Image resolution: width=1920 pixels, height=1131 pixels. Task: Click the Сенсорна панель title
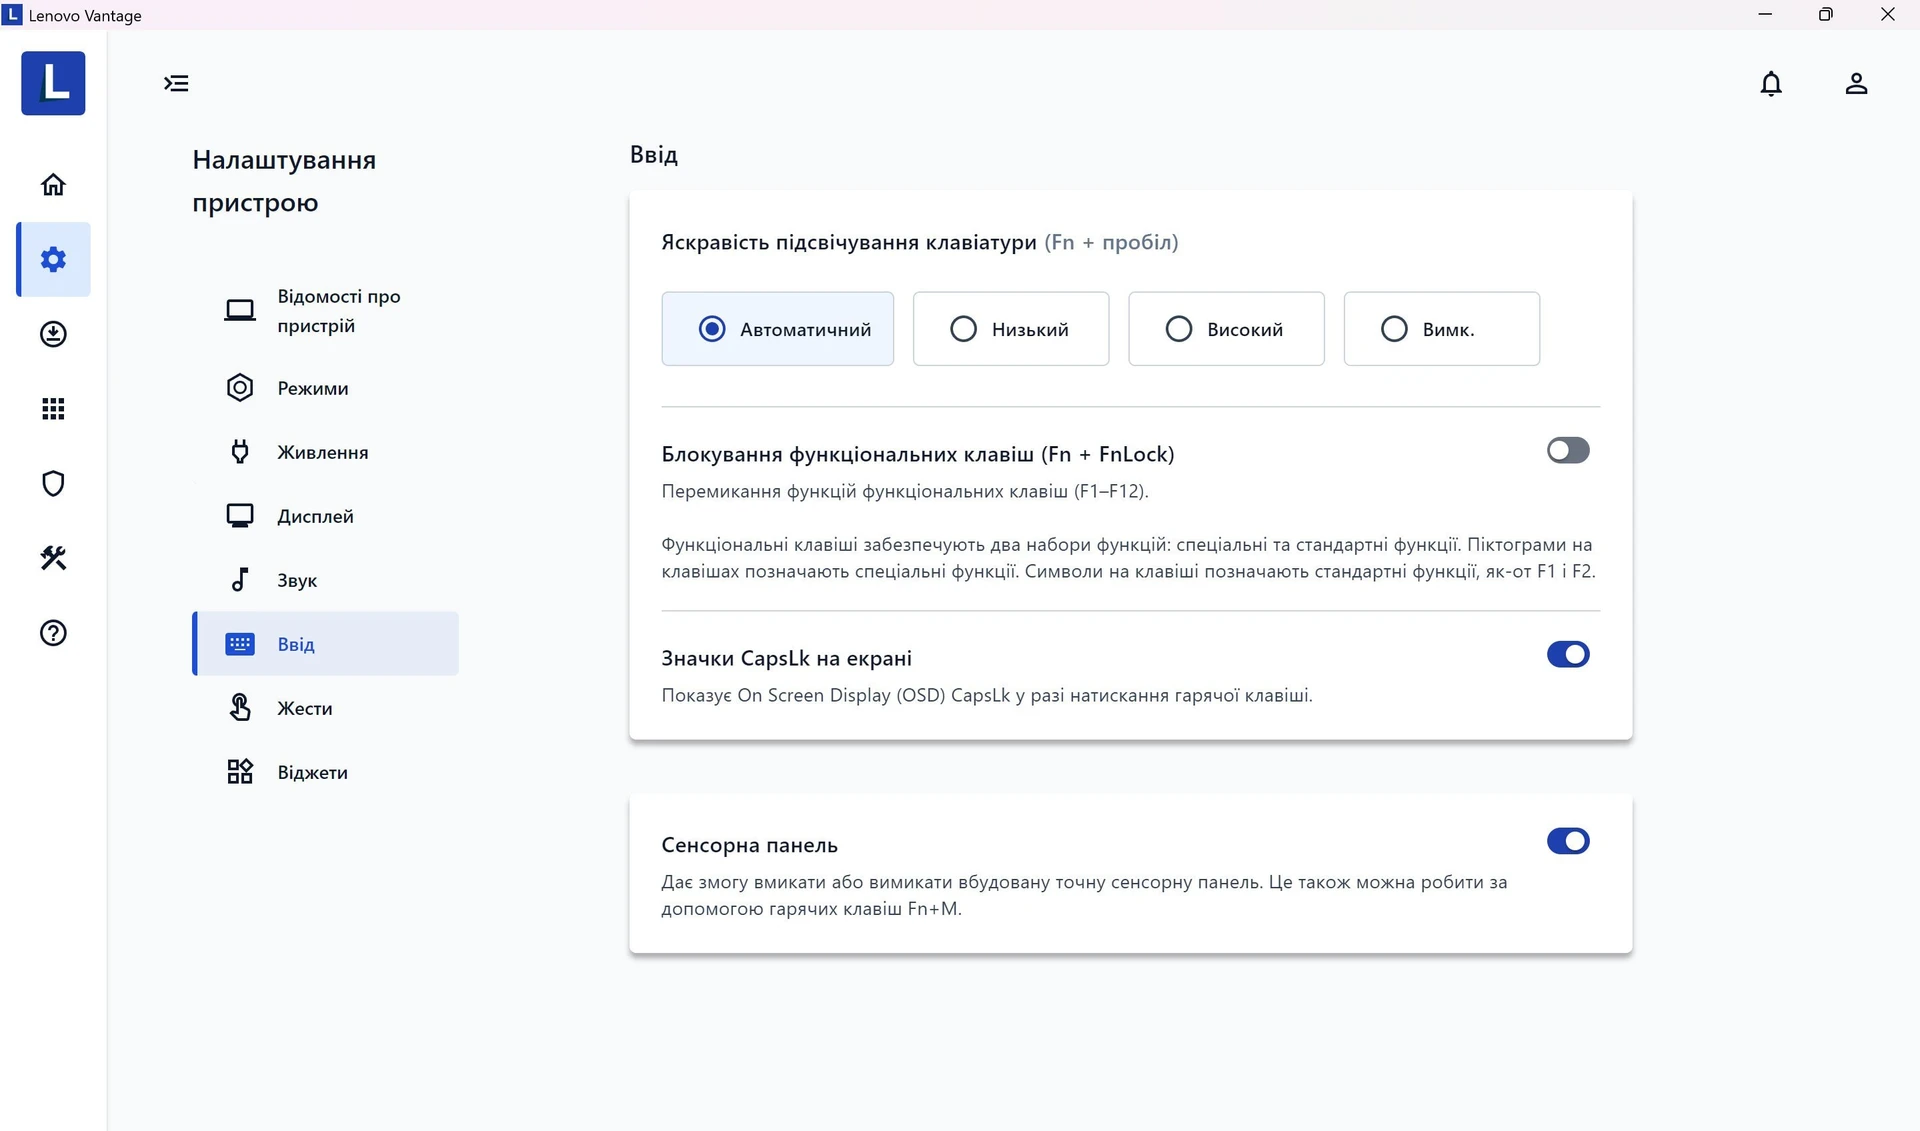pyautogui.click(x=749, y=846)
